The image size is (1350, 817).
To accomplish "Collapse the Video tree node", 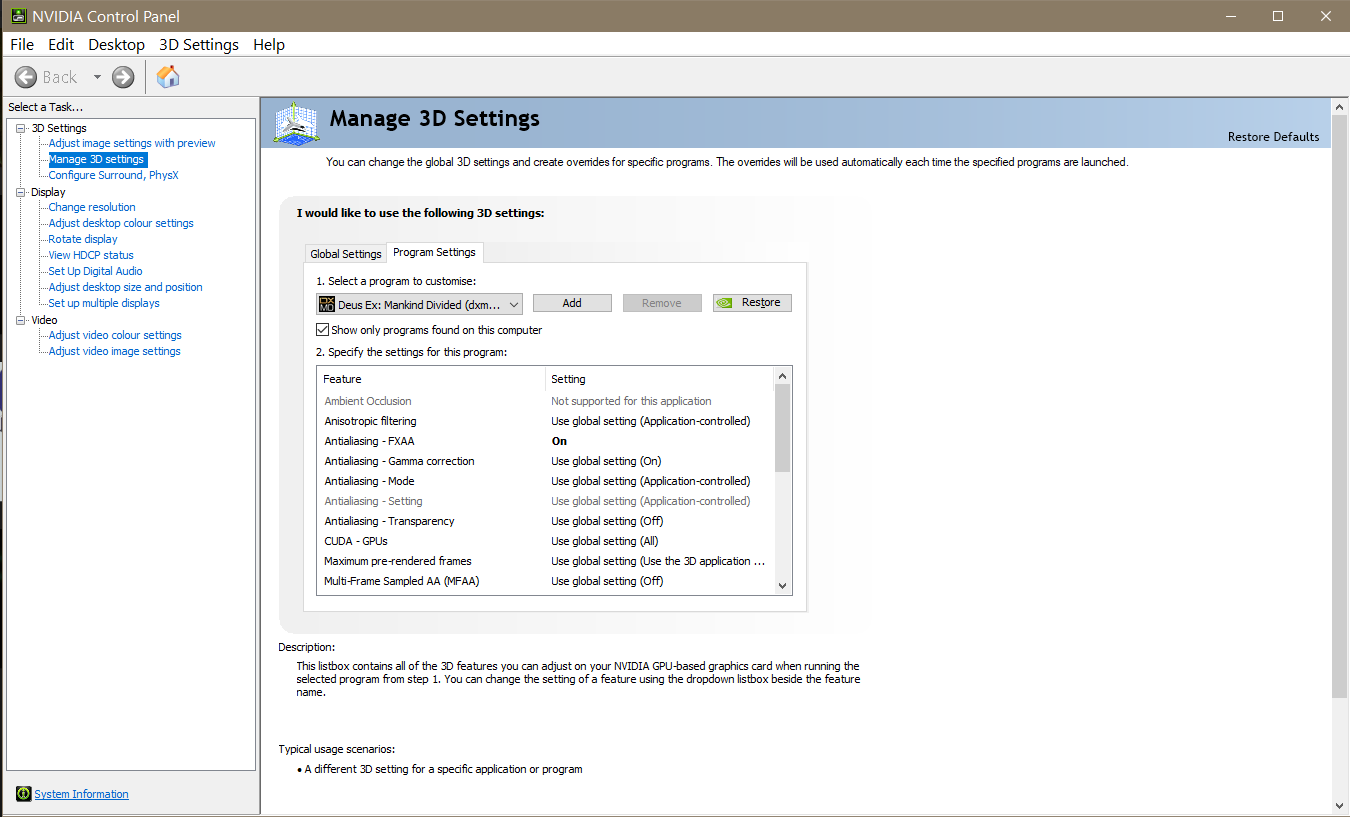I will tap(21, 320).
